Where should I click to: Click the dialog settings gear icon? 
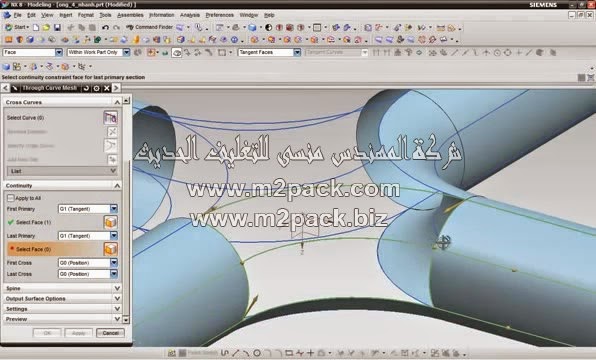97,88
